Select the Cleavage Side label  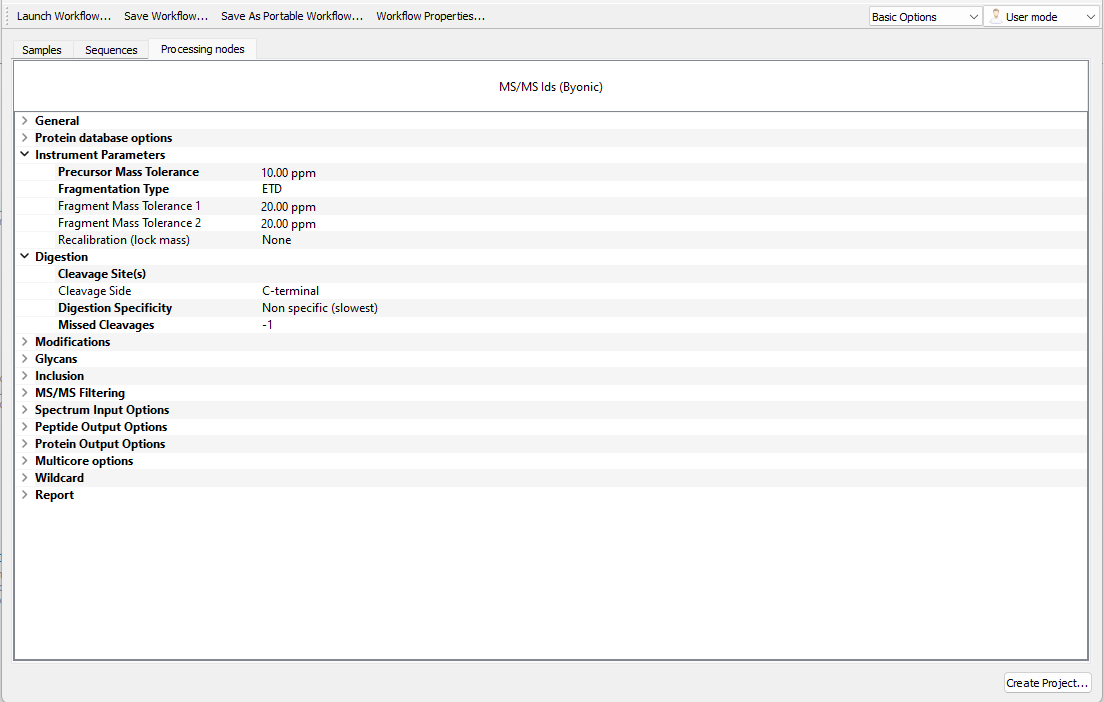click(x=94, y=291)
